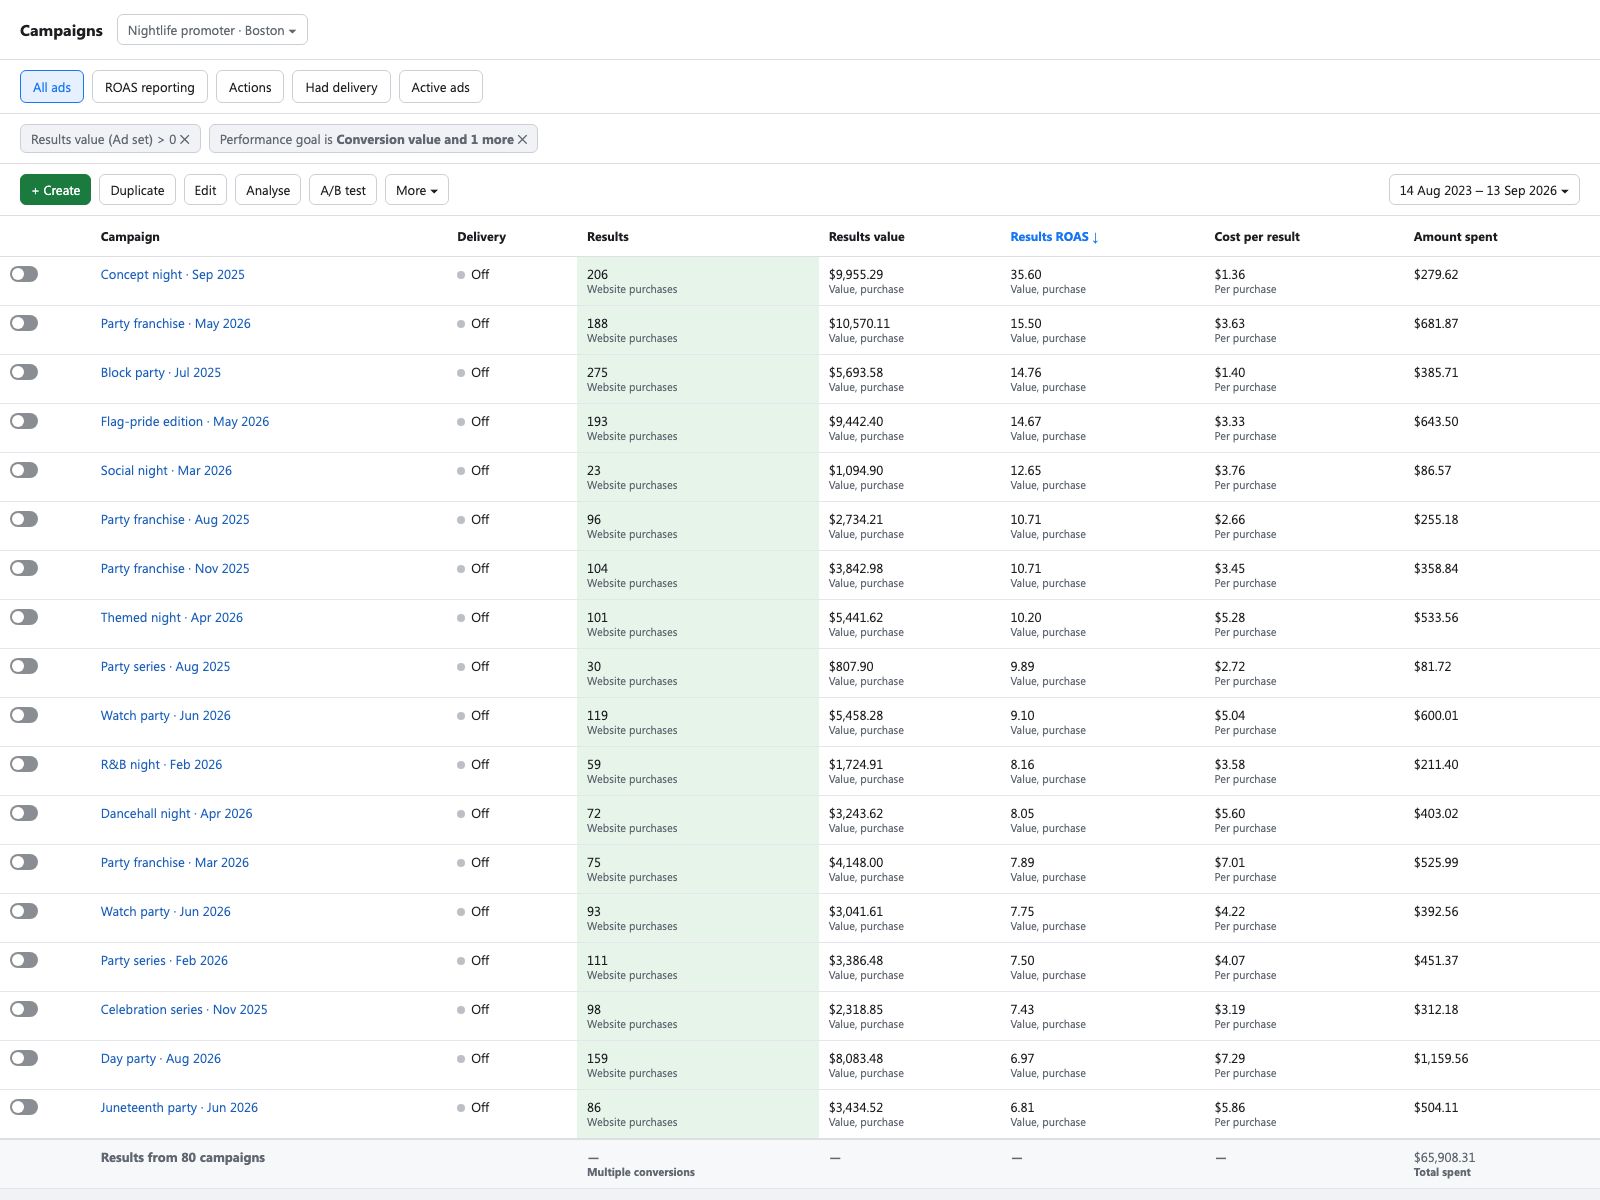Open the Flag-pride edition · May 2026 campaign
Viewport: 1600px width, 1200px height.
coord(184,421)
